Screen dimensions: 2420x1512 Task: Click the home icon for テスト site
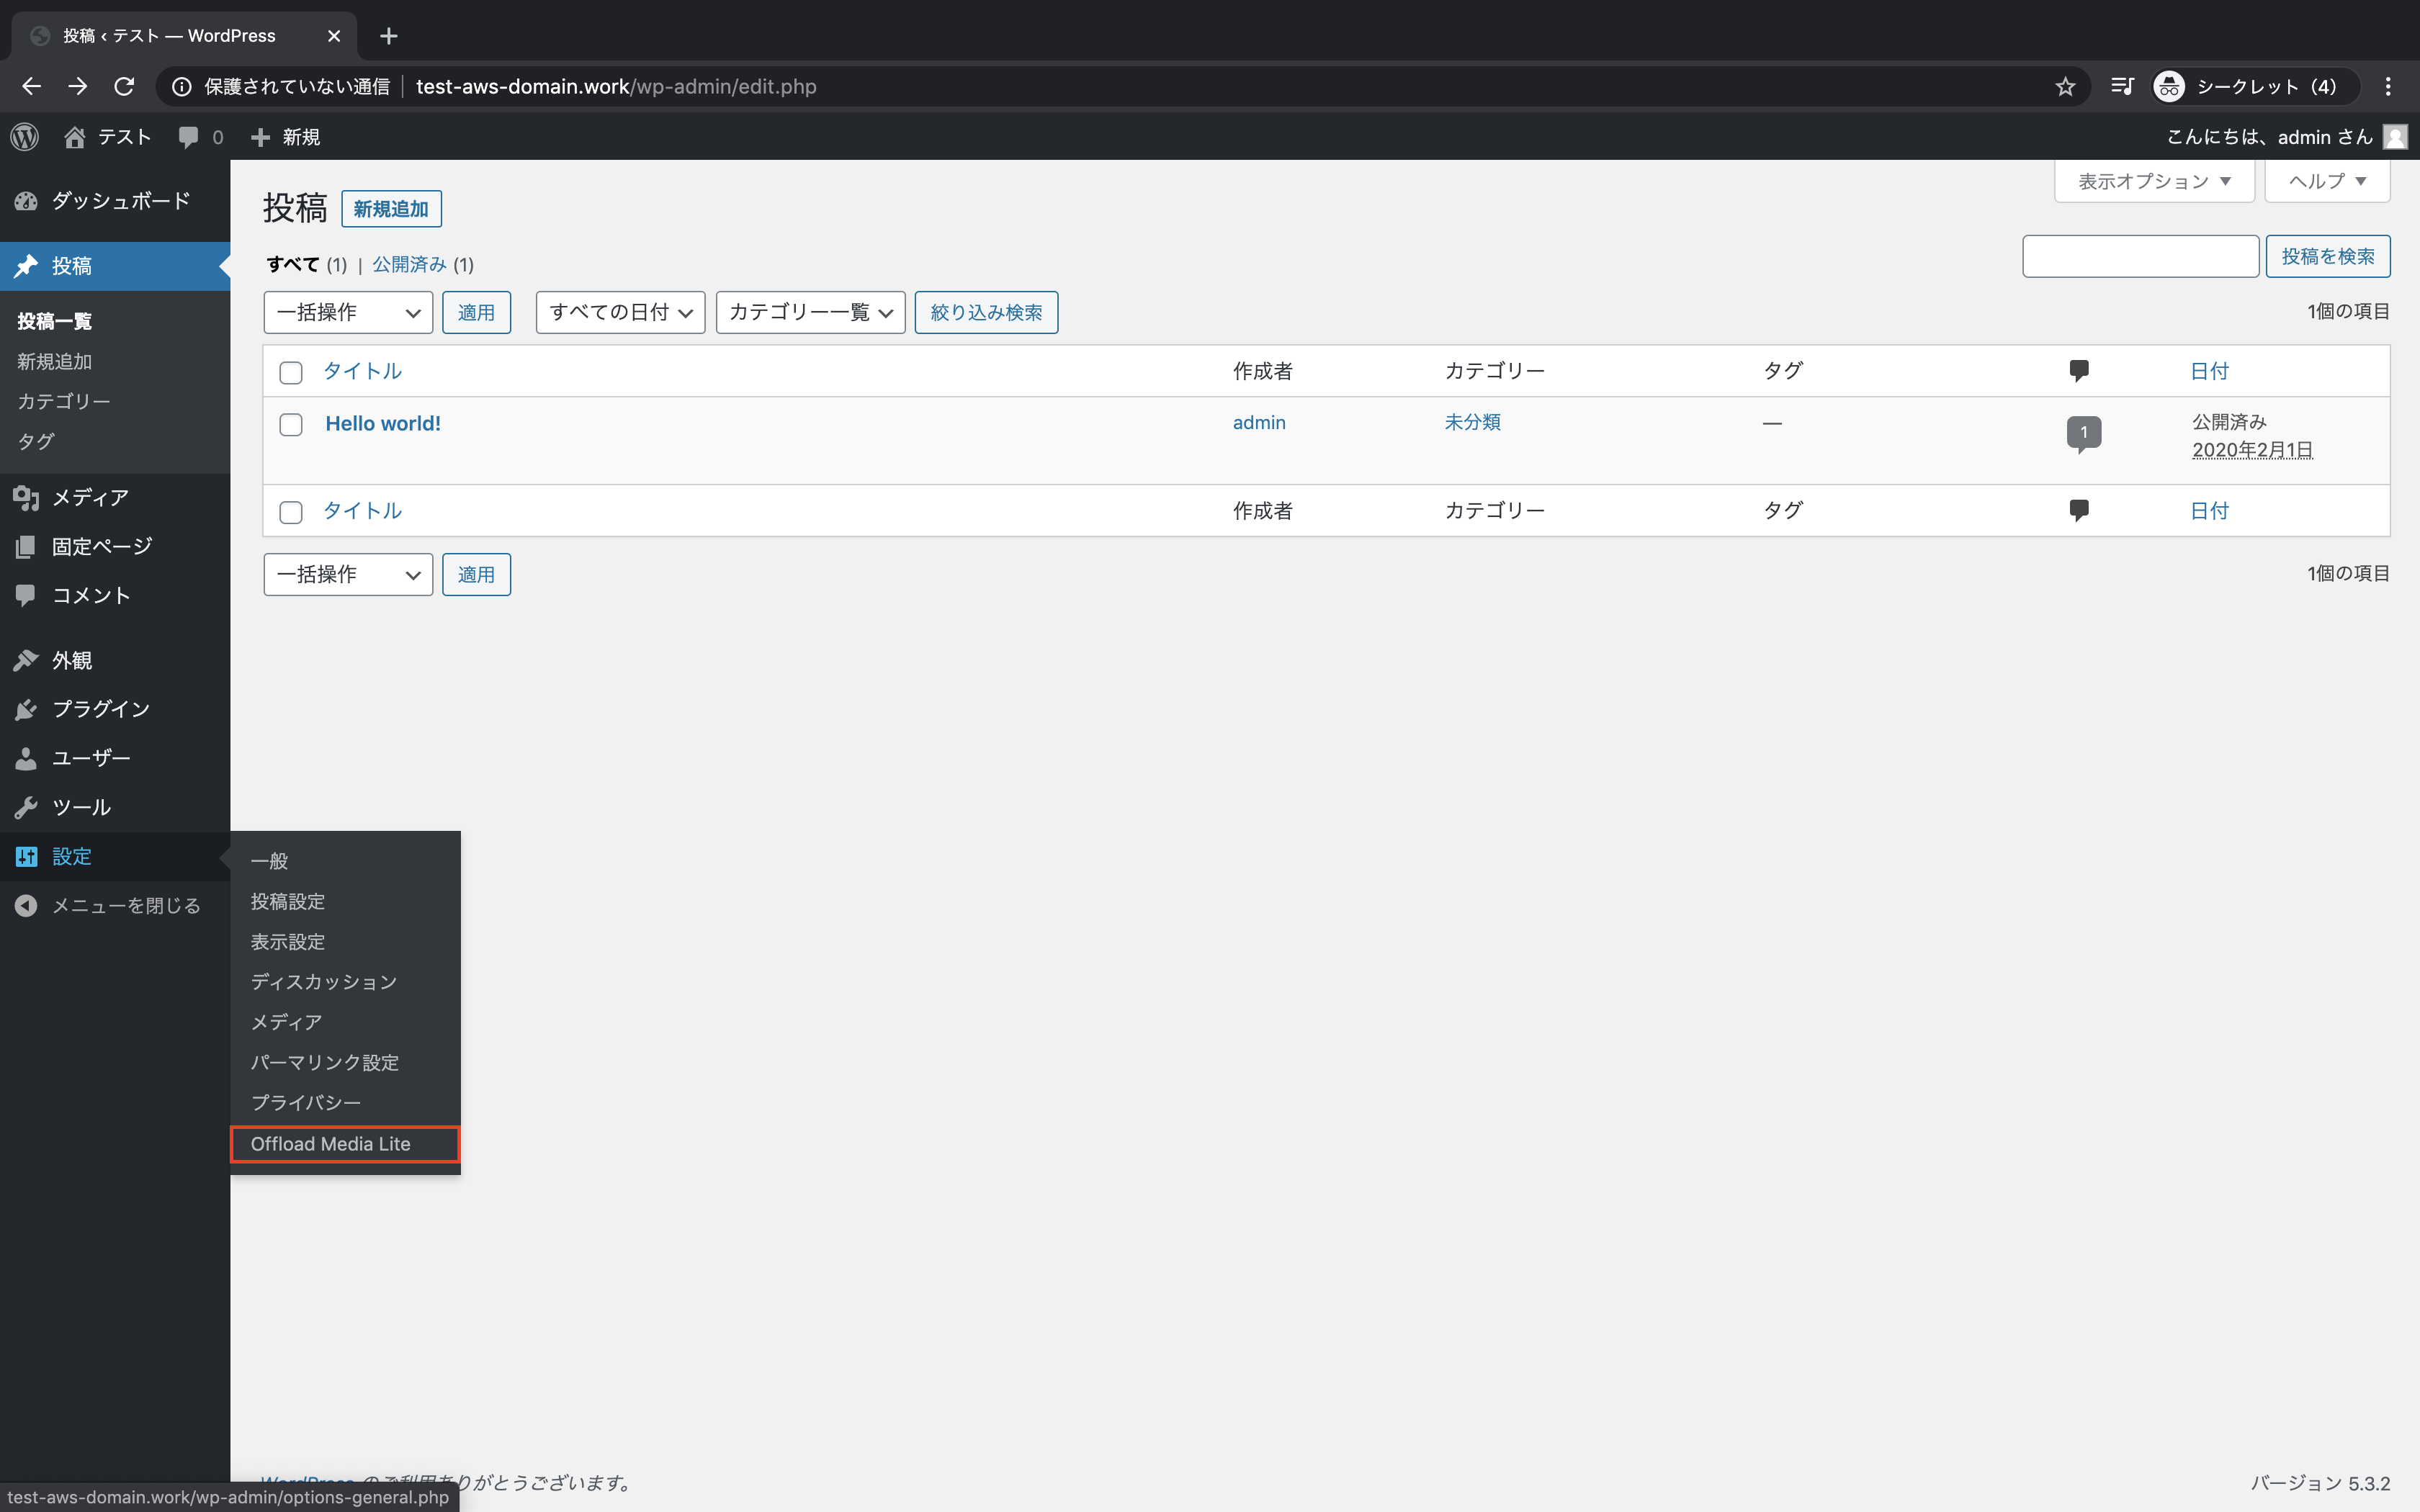point(75,137)
